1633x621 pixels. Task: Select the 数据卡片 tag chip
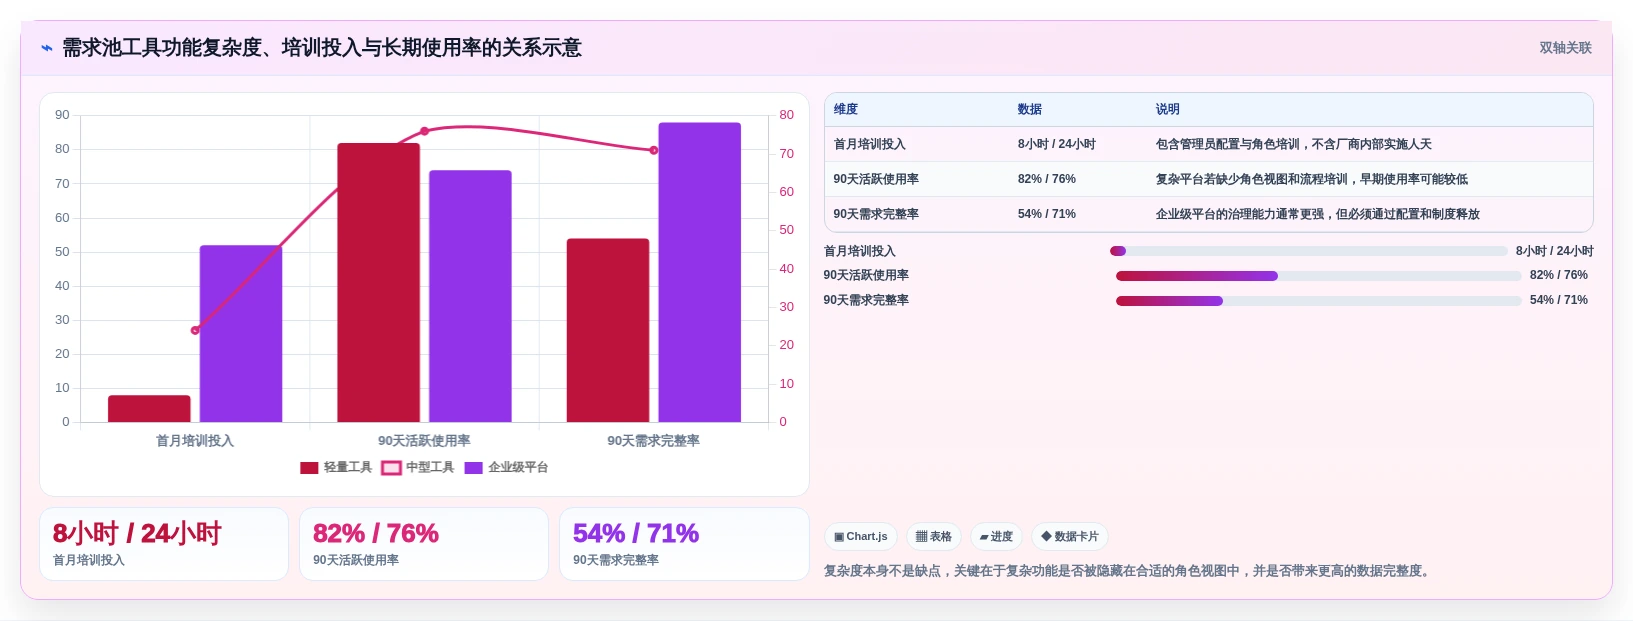point(1069,537)
